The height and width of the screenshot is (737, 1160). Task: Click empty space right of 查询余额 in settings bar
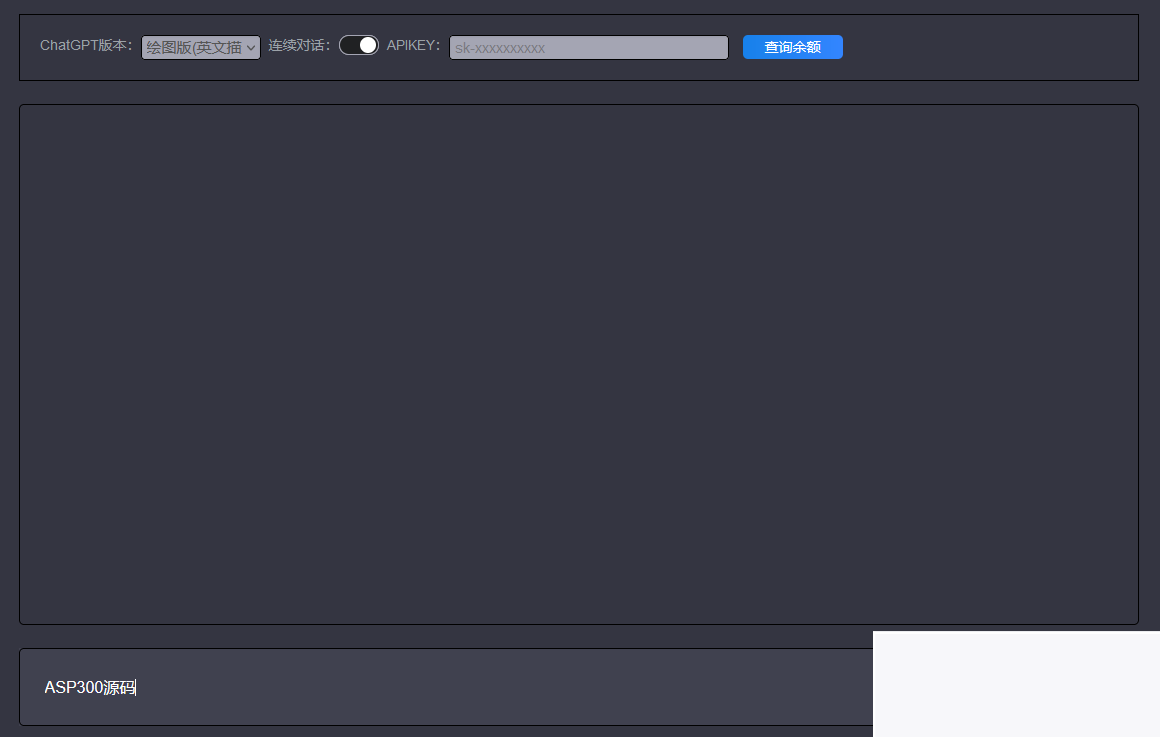[x=990, y=47]
